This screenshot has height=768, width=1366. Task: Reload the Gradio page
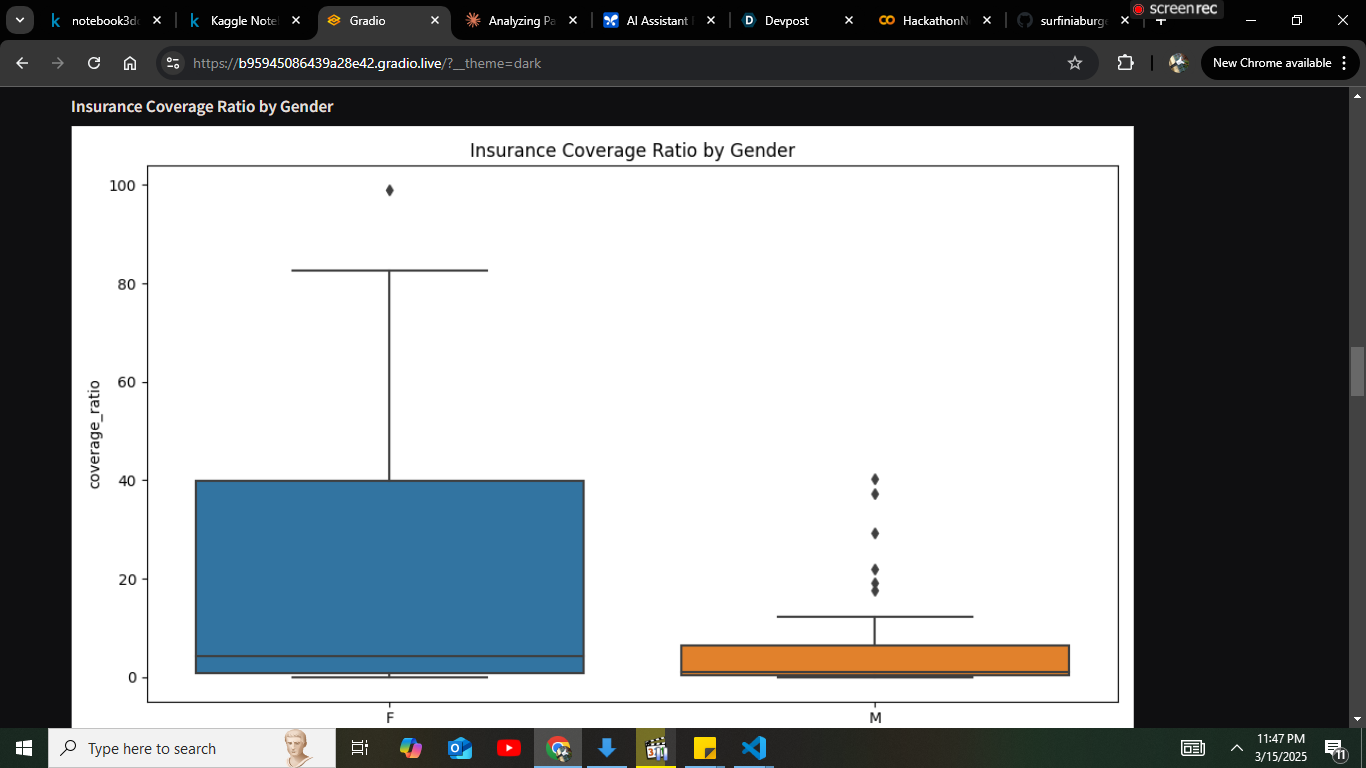click(x=94, y=63)
